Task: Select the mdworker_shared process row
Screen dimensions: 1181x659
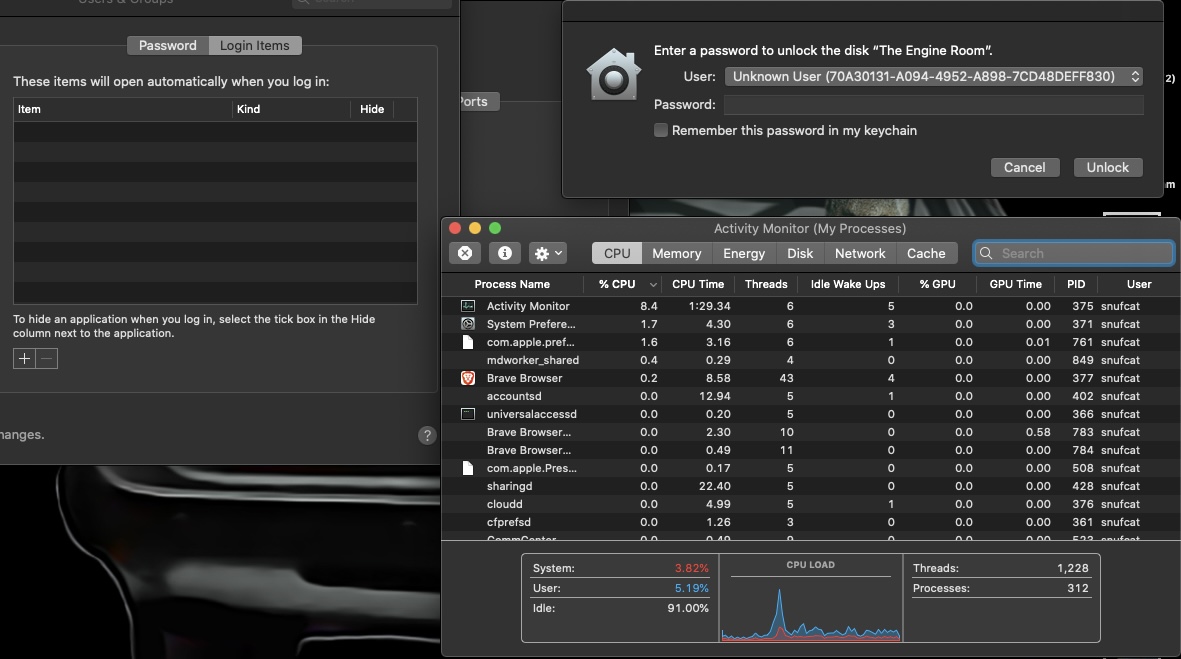Action: [811, 360]
